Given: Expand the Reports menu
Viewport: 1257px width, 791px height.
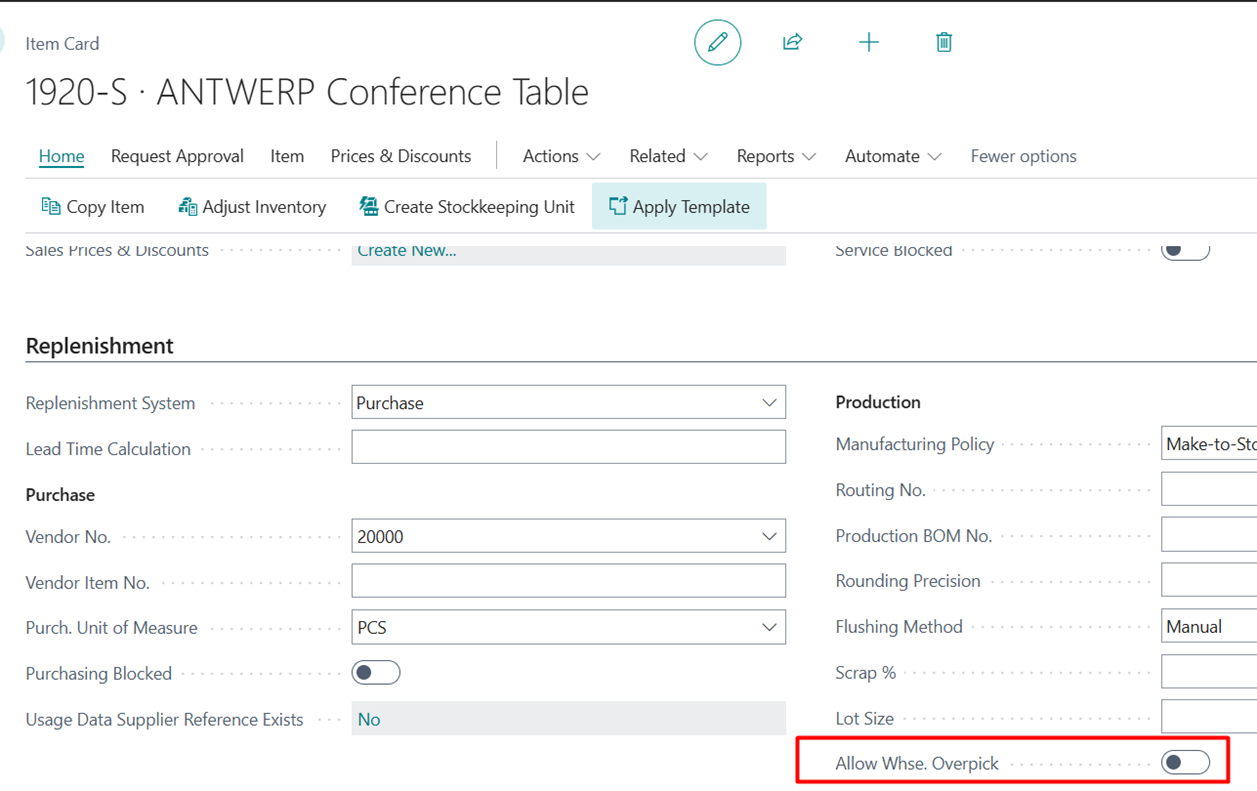Looking at the screenshot, I should (776, 156).
